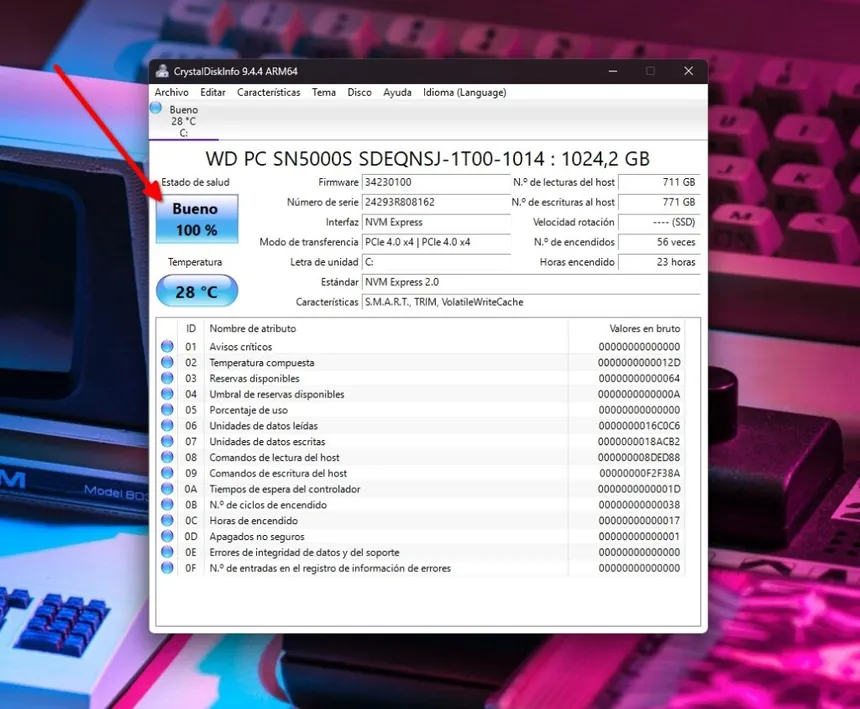Select the Porcentaje de uso attribute row
Image resolution: width=860 pixels, height=709 pixels.
click(421, 410)
